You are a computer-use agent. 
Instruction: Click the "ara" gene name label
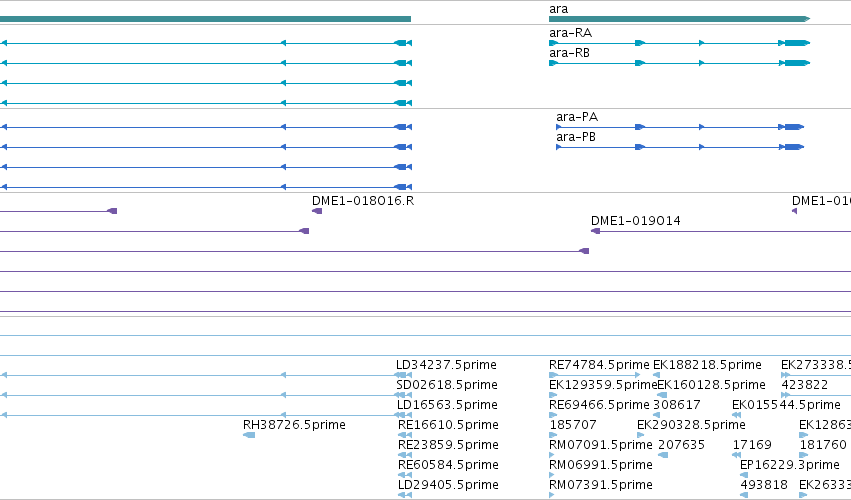pos(558,9)
